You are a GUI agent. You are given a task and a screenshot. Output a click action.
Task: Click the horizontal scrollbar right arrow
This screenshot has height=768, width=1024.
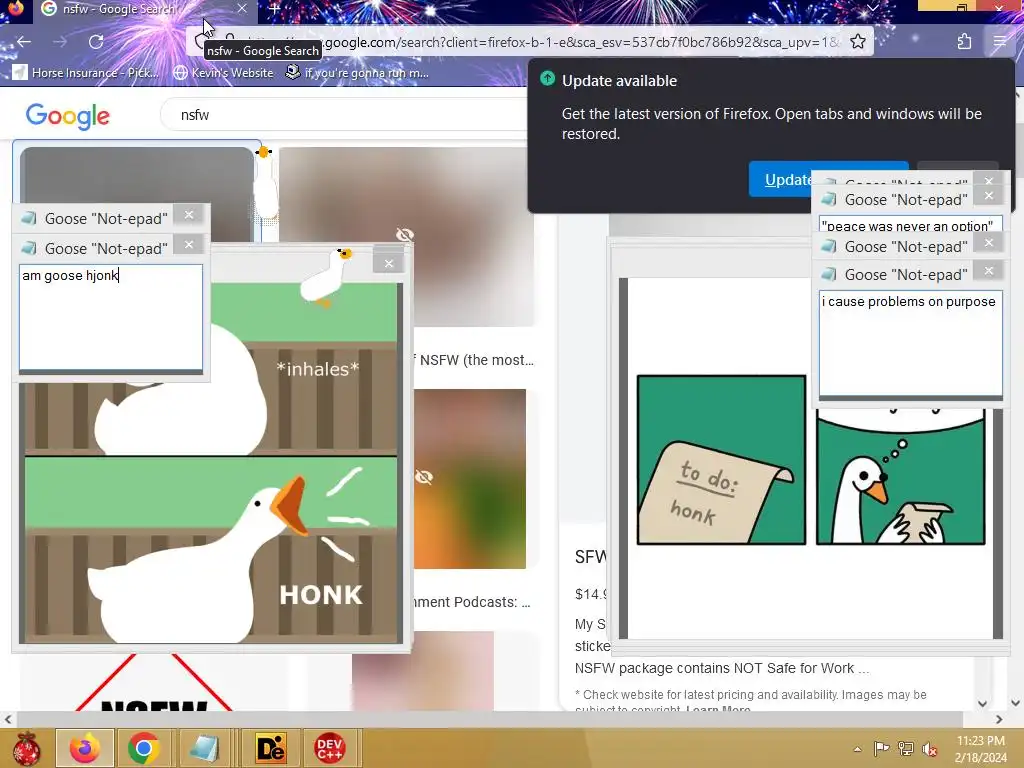[x=999, y=719]
